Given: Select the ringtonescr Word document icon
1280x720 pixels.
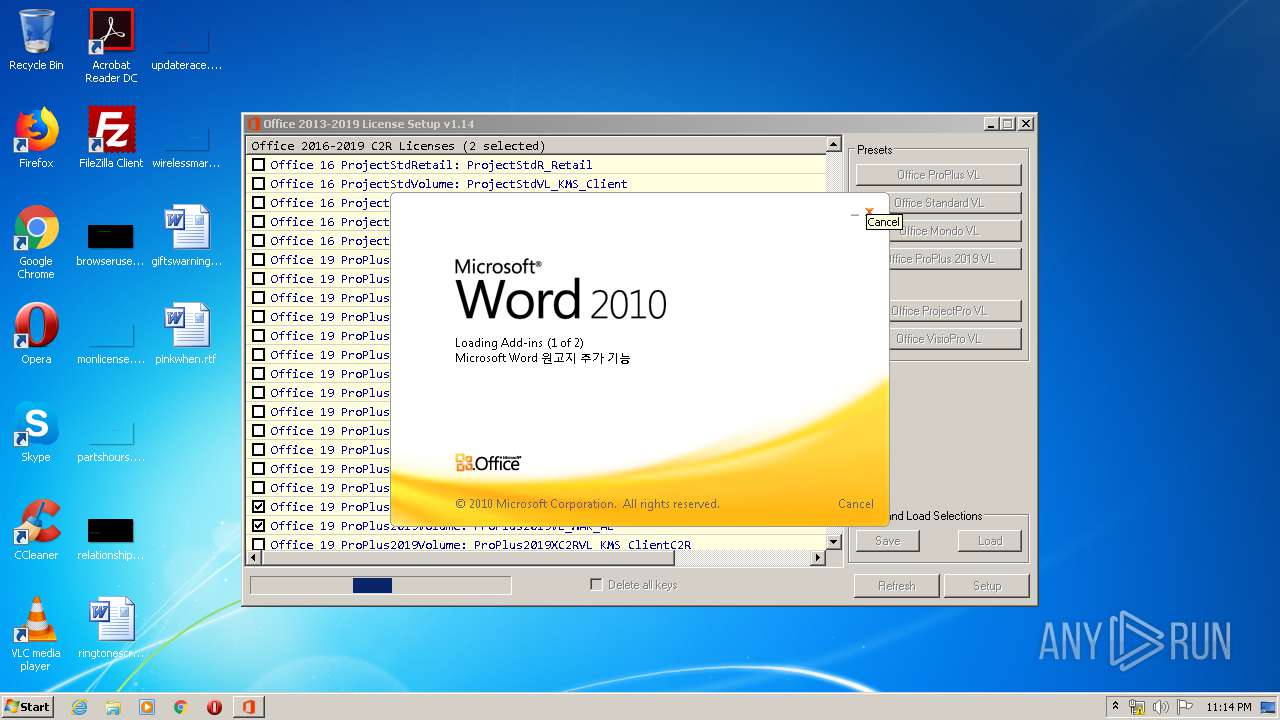Looking at the screenshot, I should click(x=111, y=628).
